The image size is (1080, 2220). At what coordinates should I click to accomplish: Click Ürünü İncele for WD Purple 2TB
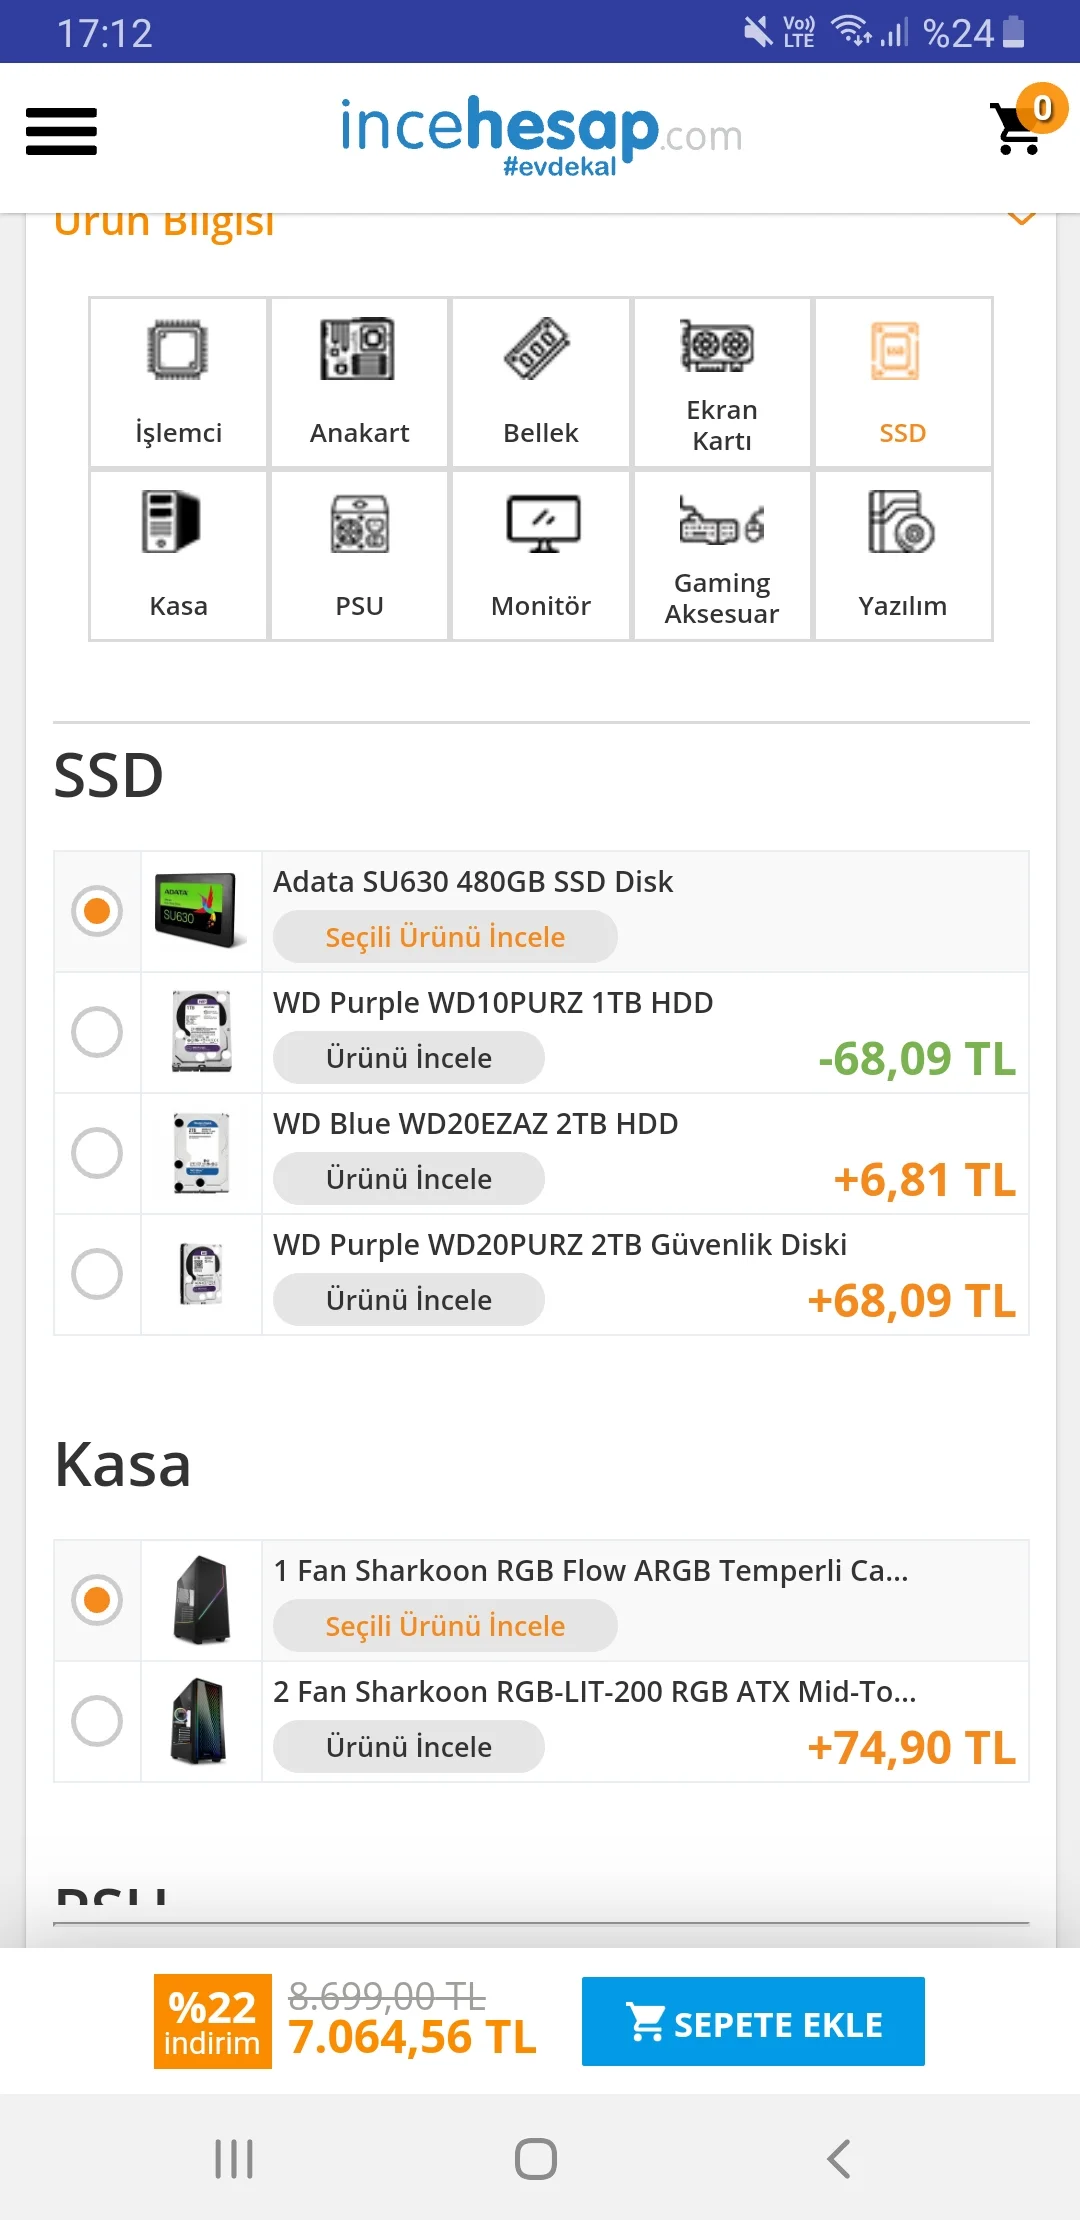pos(409,1300)
